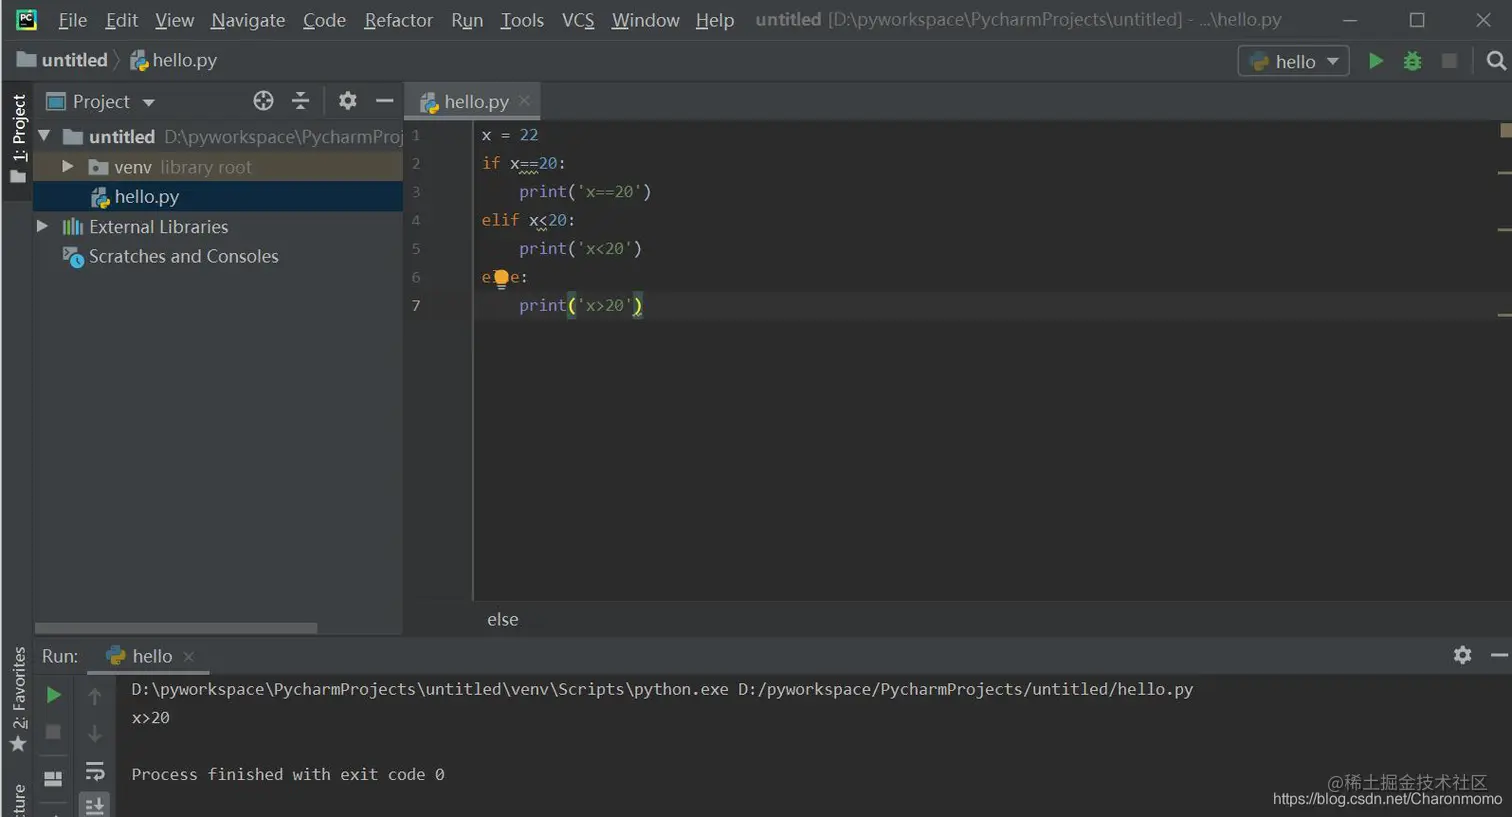The width and height of the screenshot is (1512, 817).
Task: Open Search Everywhere magnifier icon
Action: pyautogui.click(x=1496, y=61)
